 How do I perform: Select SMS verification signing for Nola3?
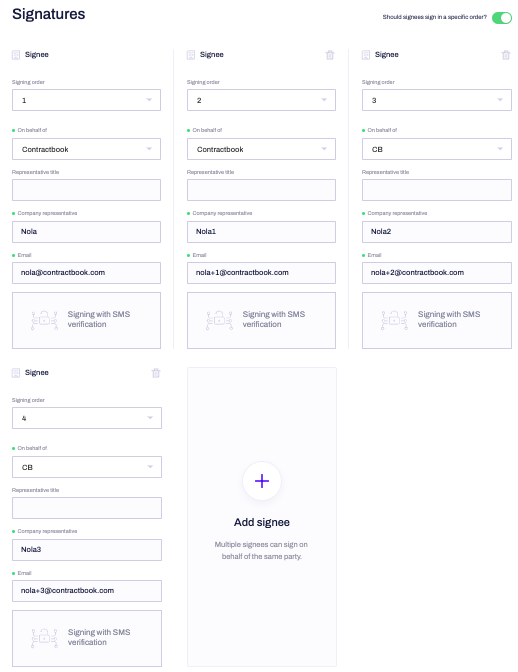tap(87, 638)
